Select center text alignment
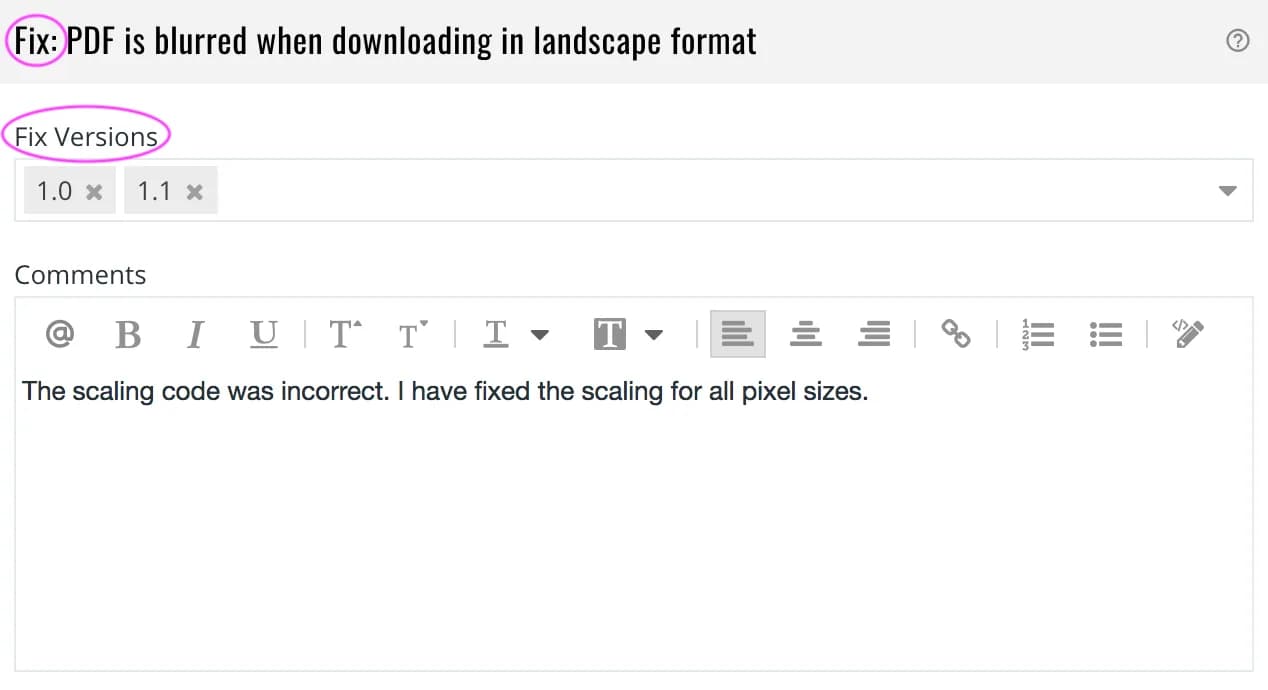 point(806,334)
